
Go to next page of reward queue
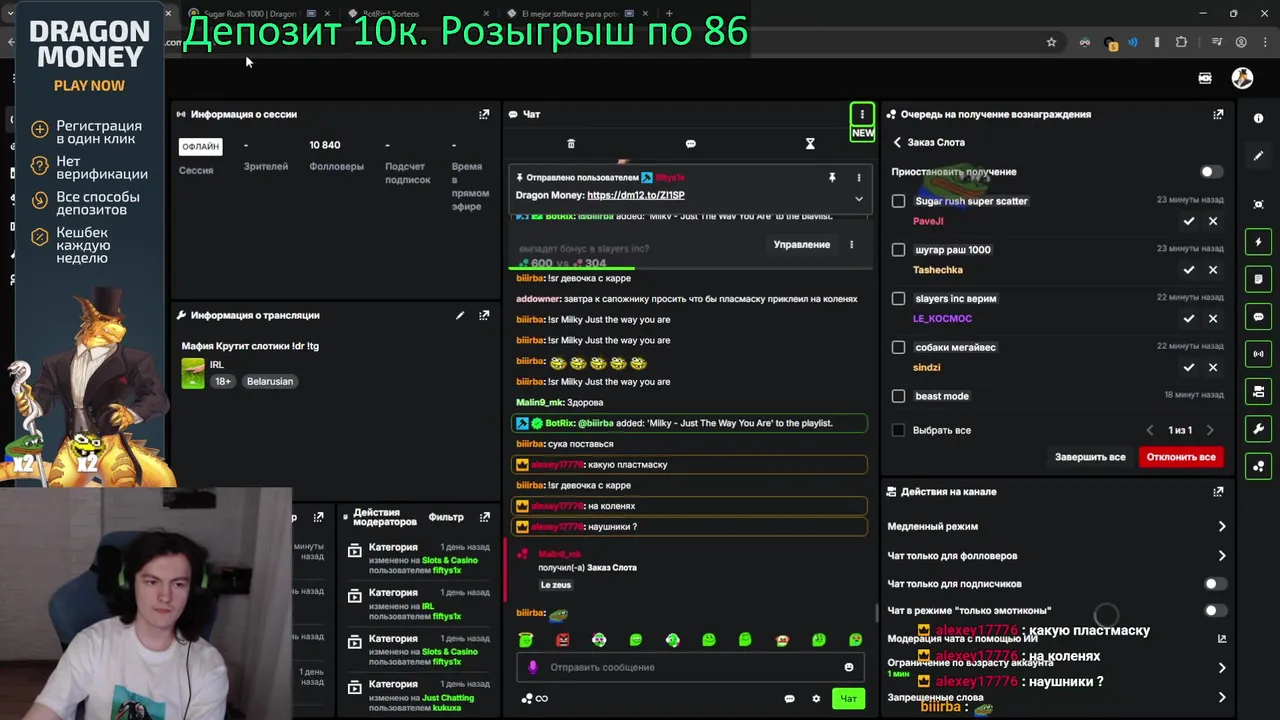(1210, 430)
